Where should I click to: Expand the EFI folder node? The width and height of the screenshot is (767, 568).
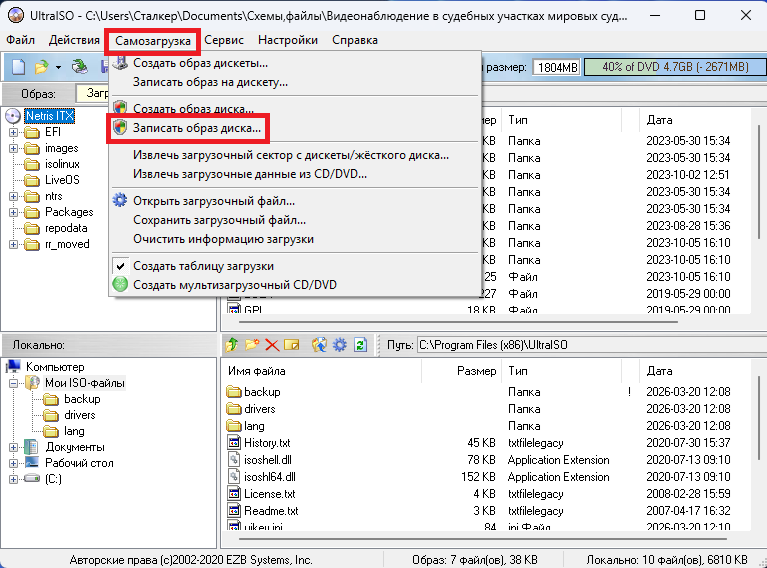pyautogui.click(x=13, y=132)
